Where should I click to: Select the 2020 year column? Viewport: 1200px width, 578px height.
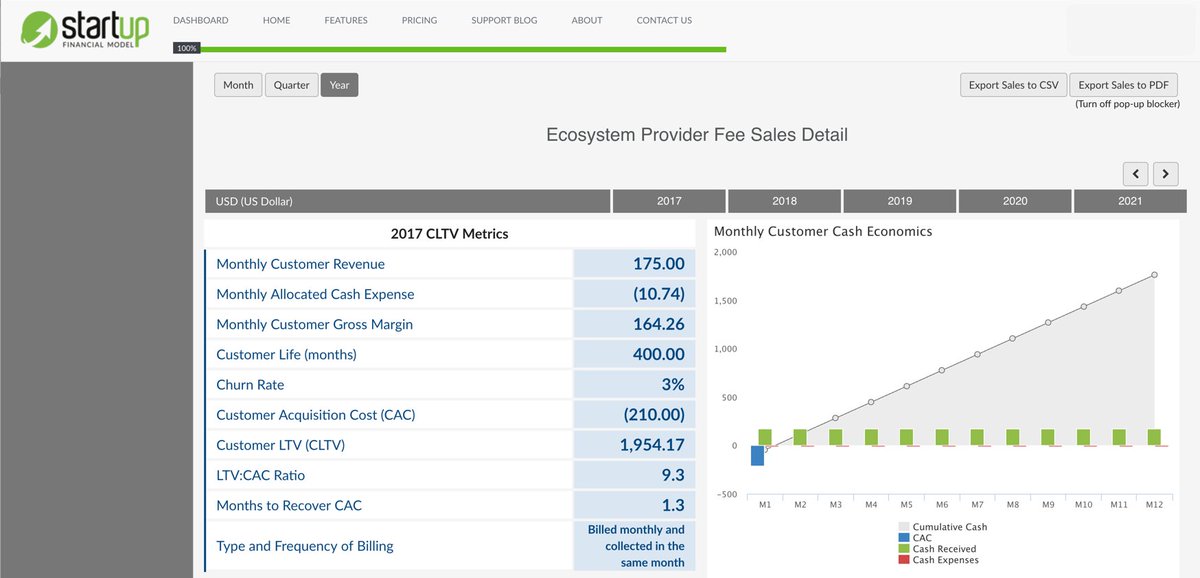coord(1015,201)
